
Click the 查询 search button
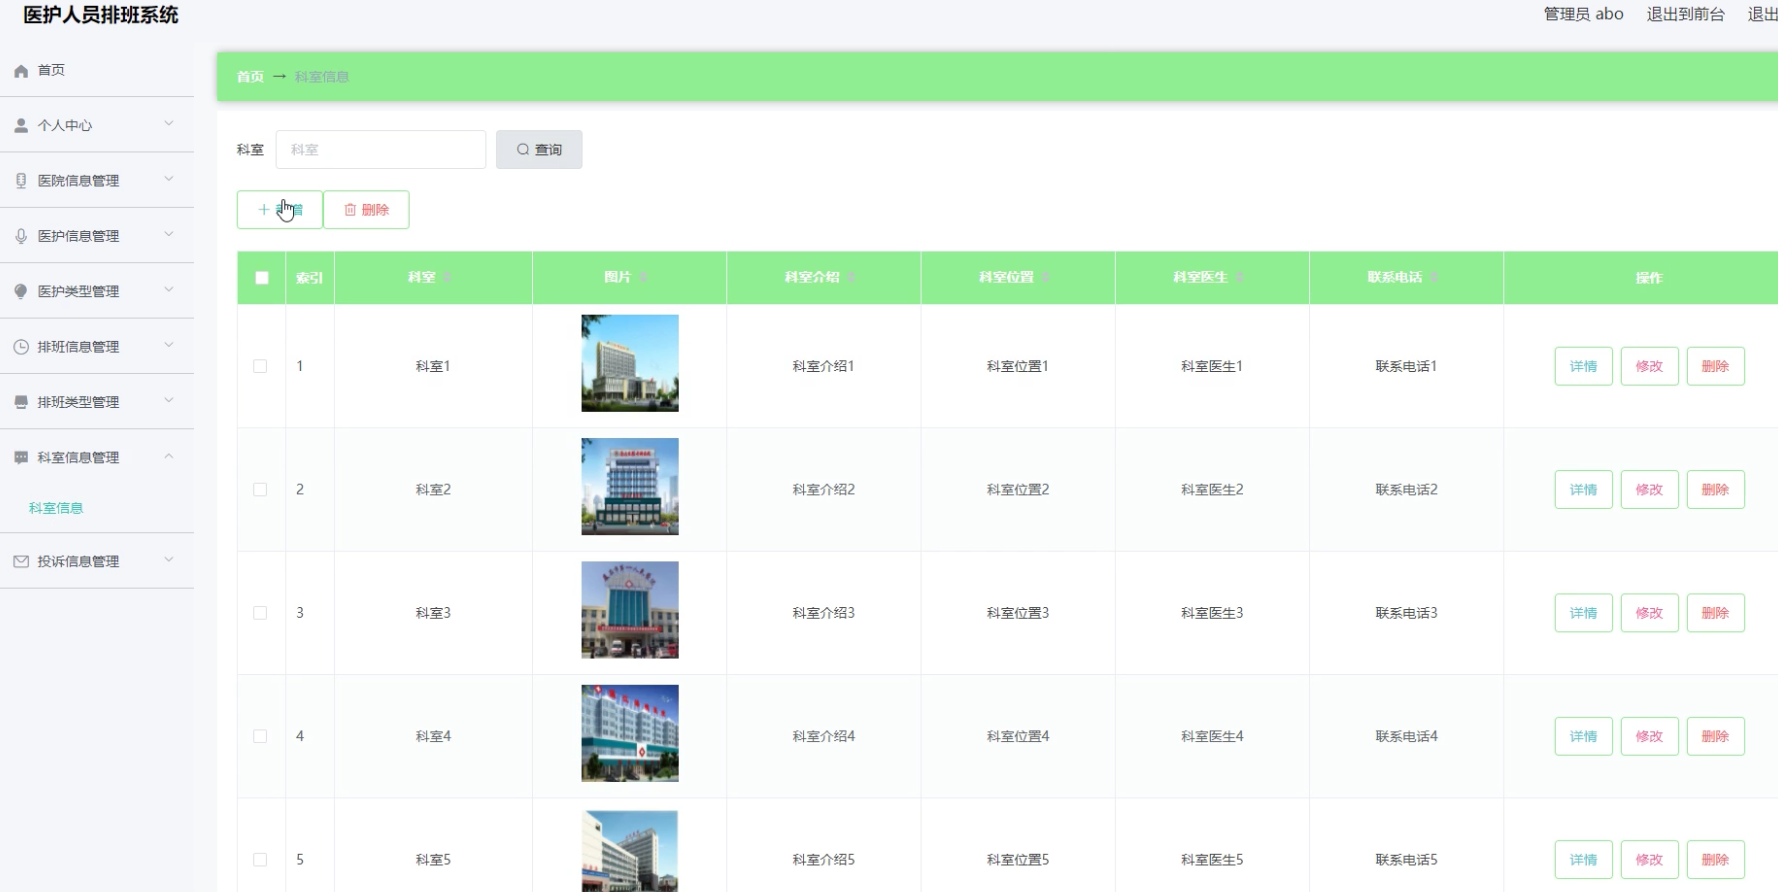tap(539, 150)
